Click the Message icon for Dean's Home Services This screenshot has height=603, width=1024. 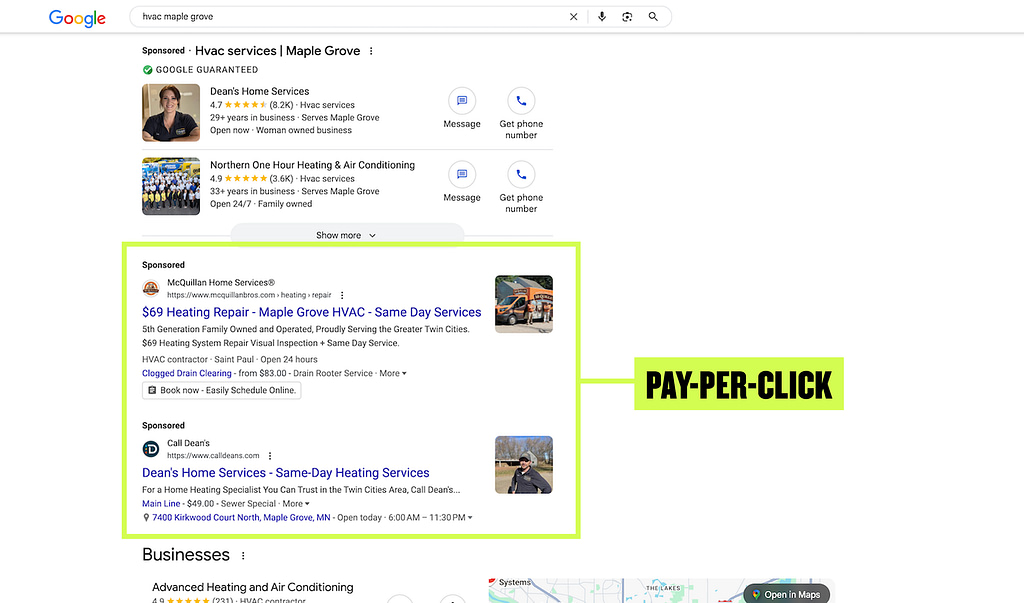(x=461, y=100)
